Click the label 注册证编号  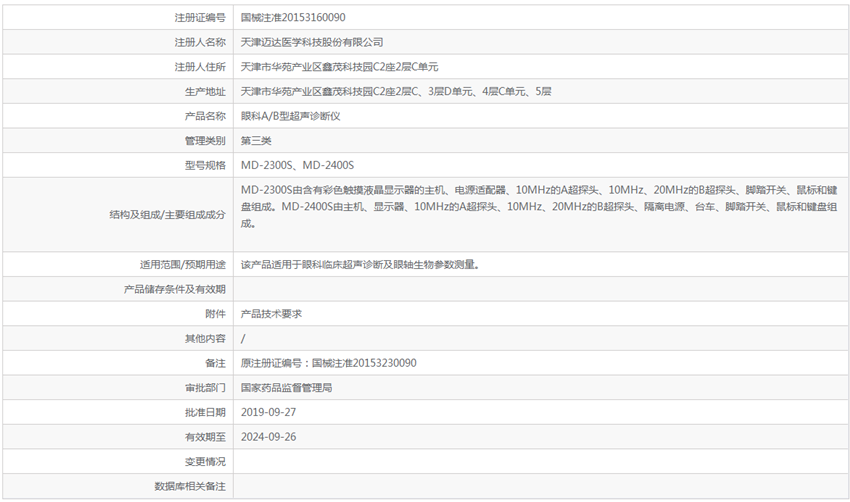pyautogui.click(x=199, y=17)
